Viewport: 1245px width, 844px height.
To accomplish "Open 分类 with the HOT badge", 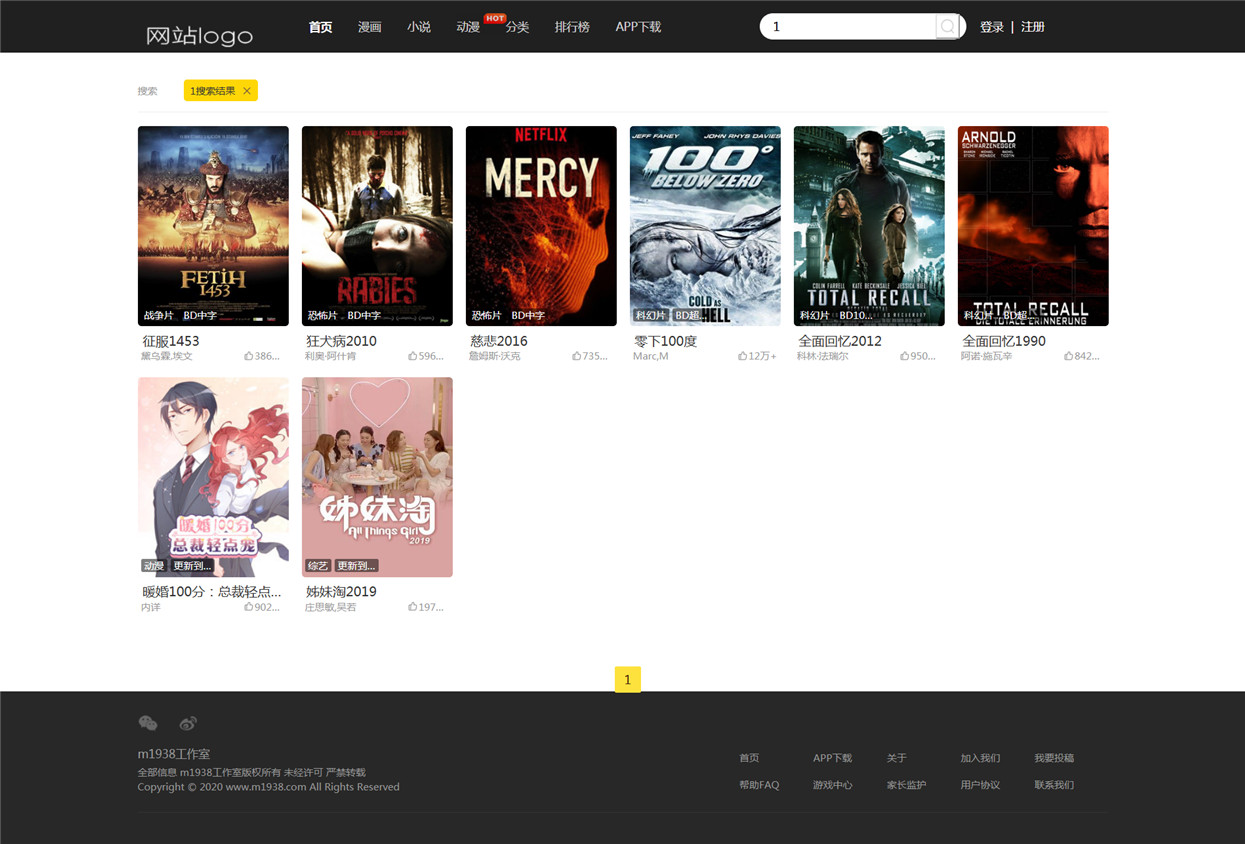I will tap(517, 27).
